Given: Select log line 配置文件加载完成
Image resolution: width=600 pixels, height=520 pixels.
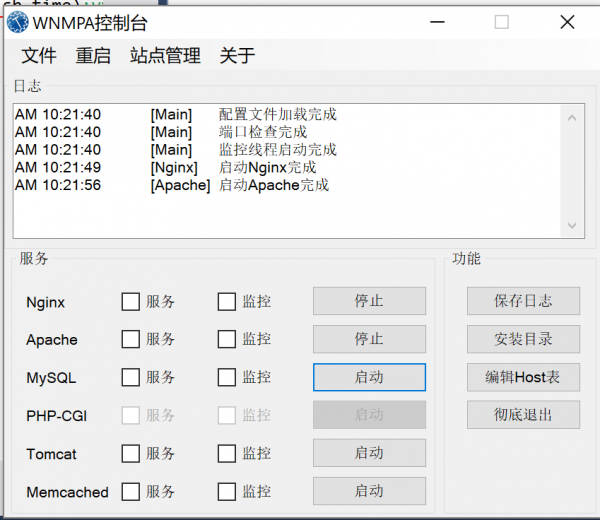Looking at the screenshot, I should coord(278,114).
